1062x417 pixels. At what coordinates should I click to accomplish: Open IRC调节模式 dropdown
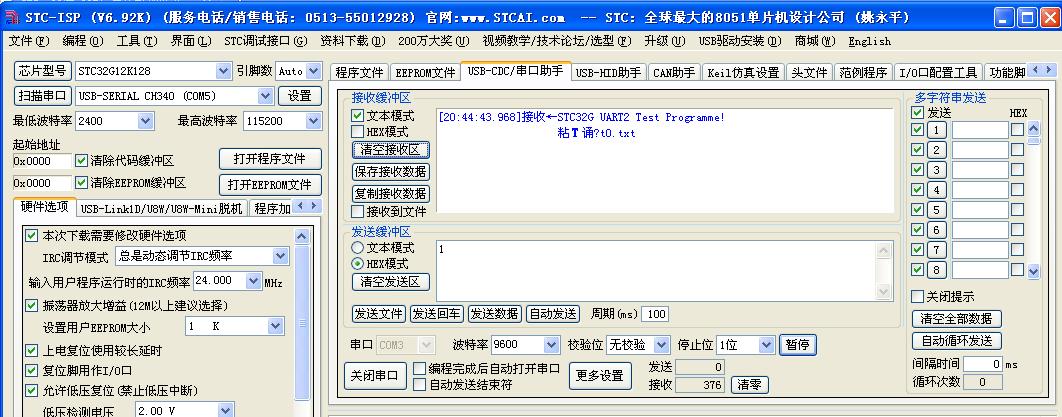280,256
